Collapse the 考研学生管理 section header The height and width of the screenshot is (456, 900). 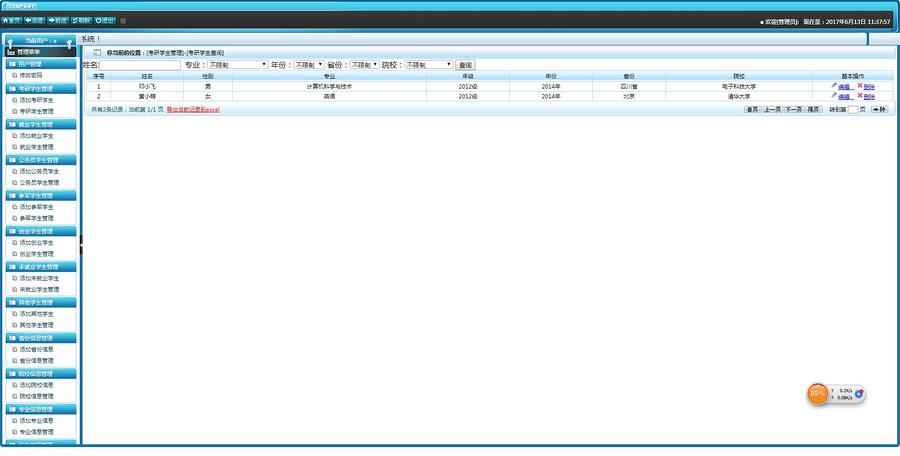(x=41, y=88)
